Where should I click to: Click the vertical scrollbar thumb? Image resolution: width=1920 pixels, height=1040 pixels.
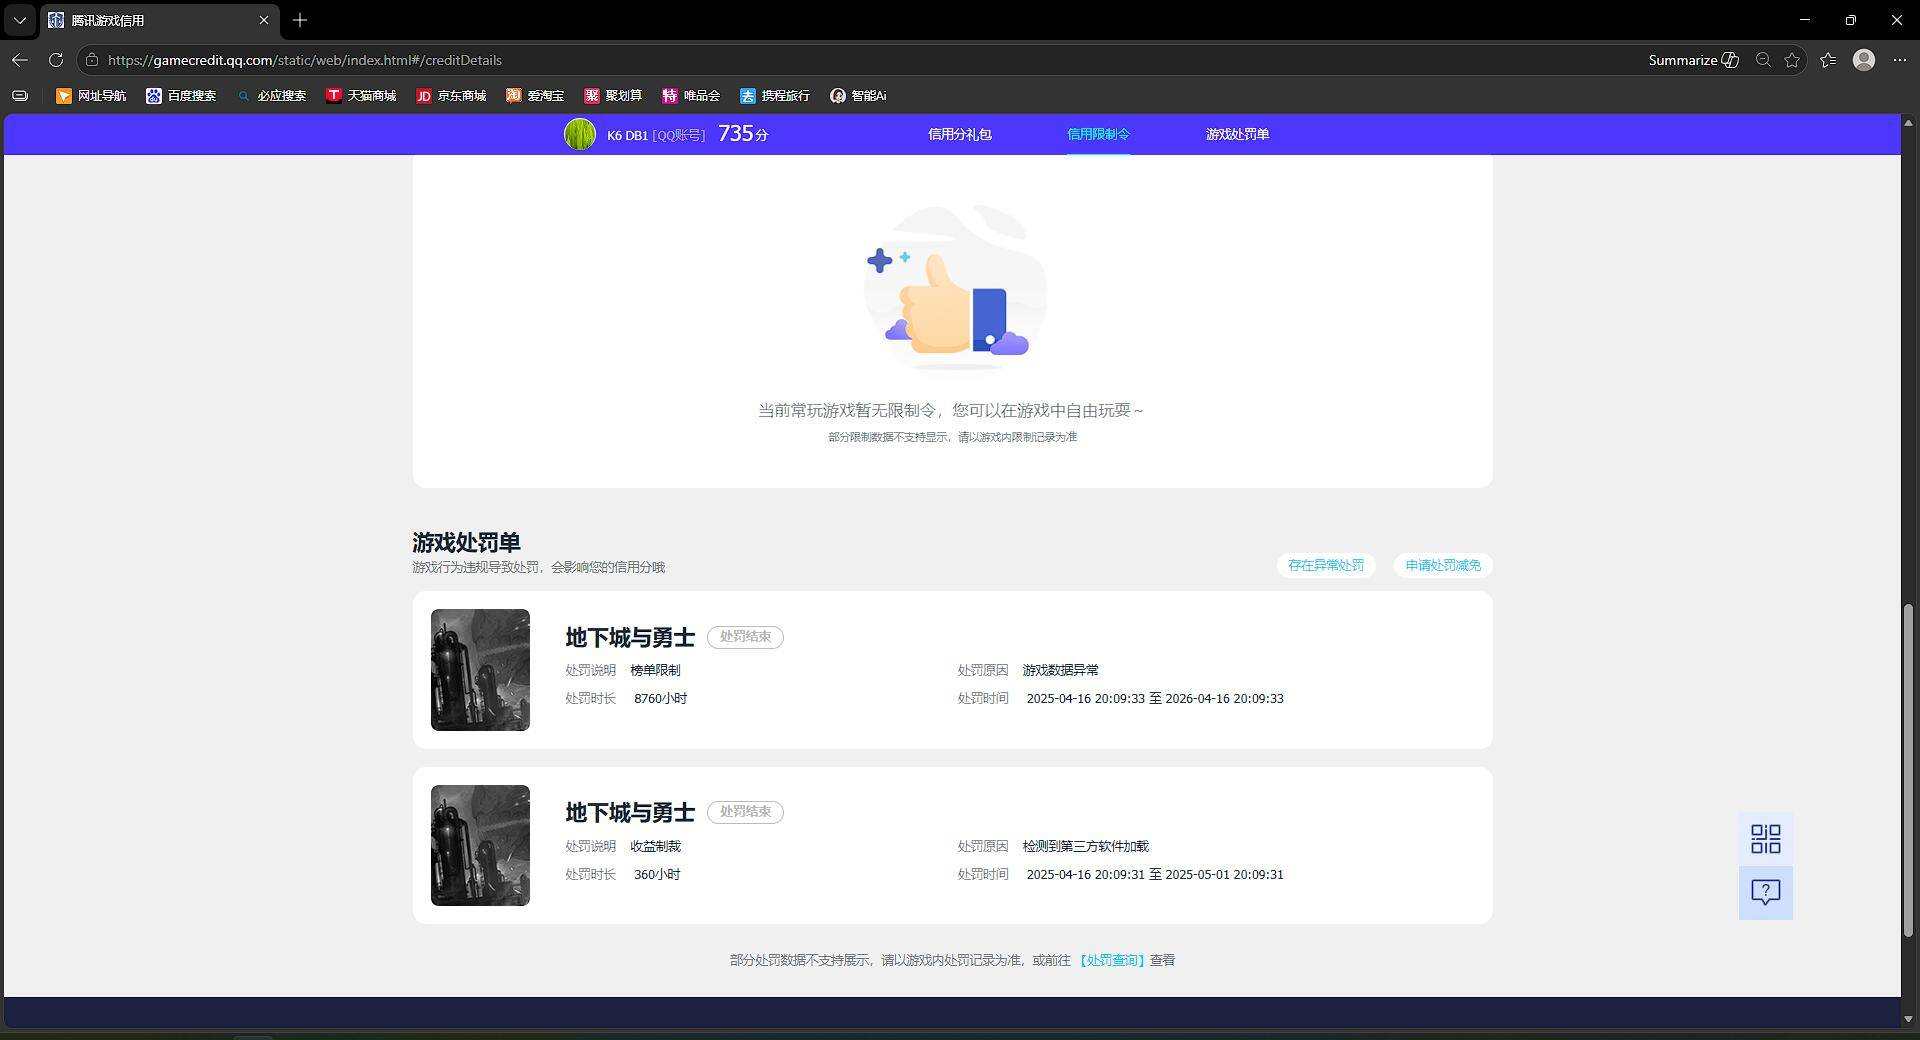[x=1909, y=770]
